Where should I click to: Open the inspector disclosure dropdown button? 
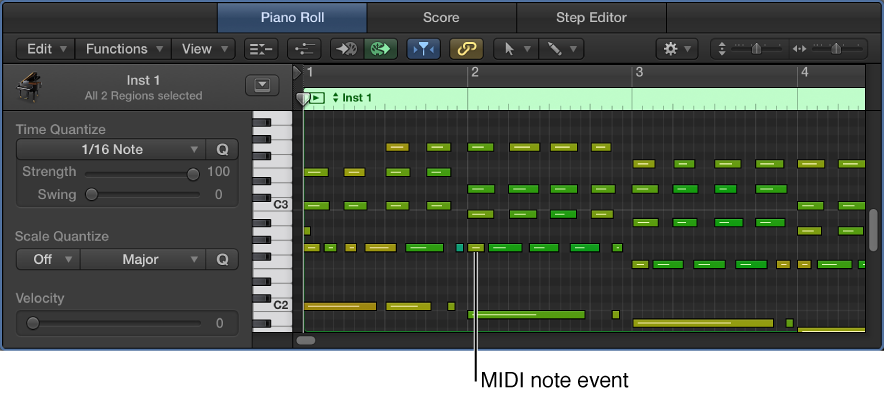coord(262,85)
